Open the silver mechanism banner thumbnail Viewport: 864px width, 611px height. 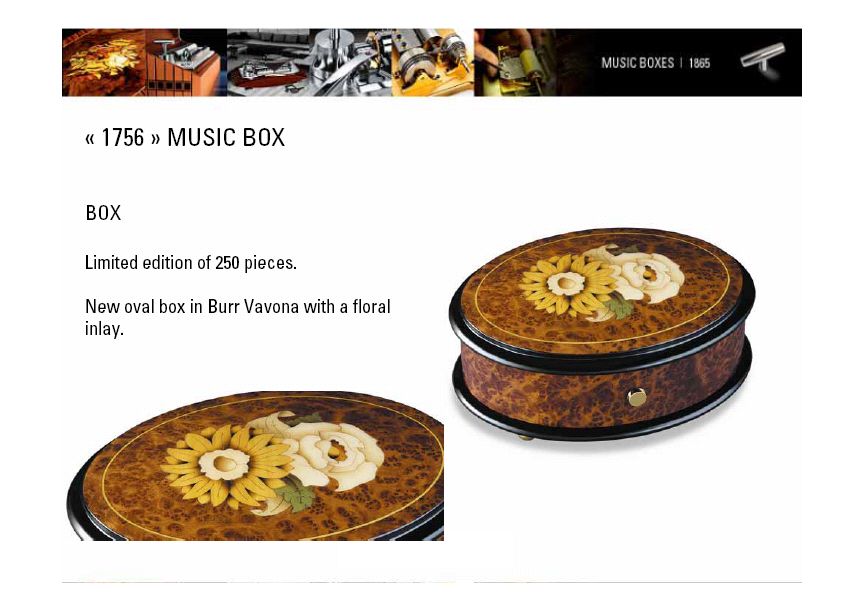pyautogui.click(x=268, y=62)
